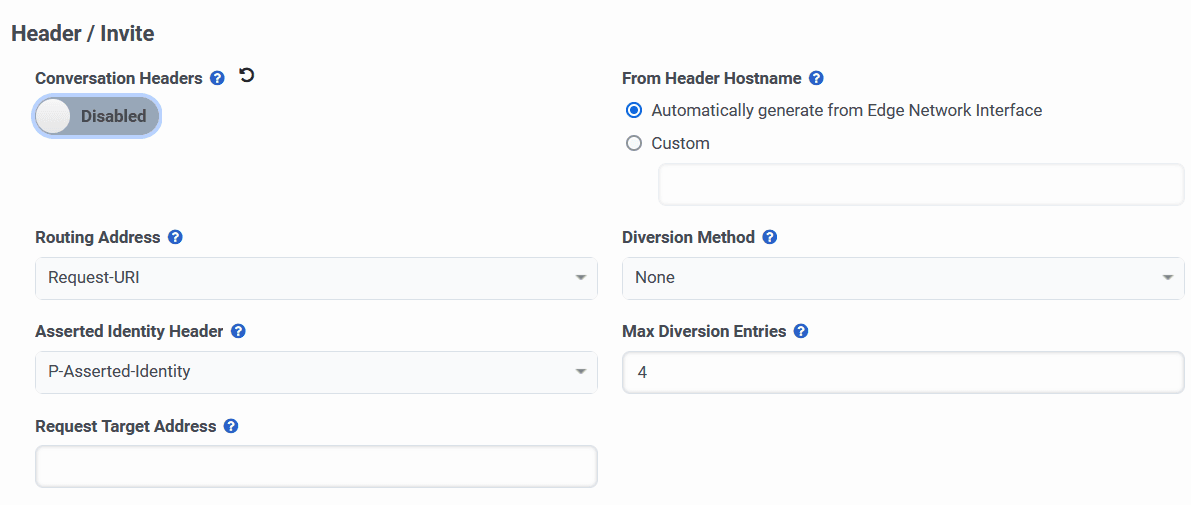Enable the Conversation Headers toggle

[x=97, y=116]
